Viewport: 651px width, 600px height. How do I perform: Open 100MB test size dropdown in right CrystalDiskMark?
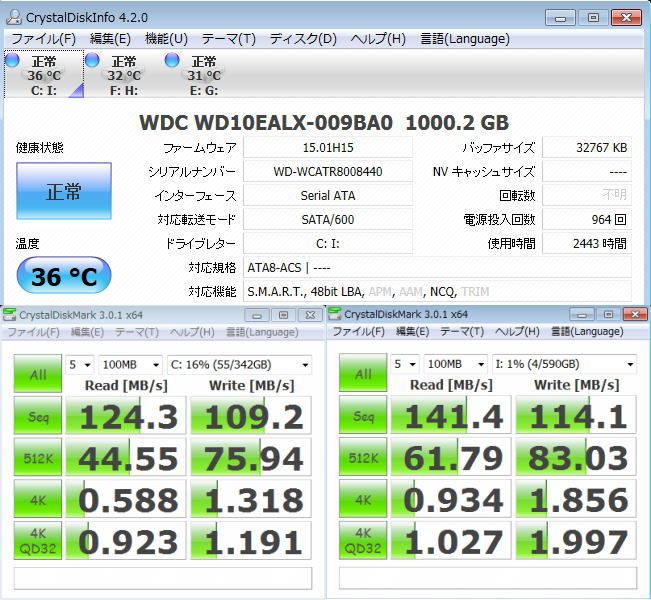(x=455, y=364)
